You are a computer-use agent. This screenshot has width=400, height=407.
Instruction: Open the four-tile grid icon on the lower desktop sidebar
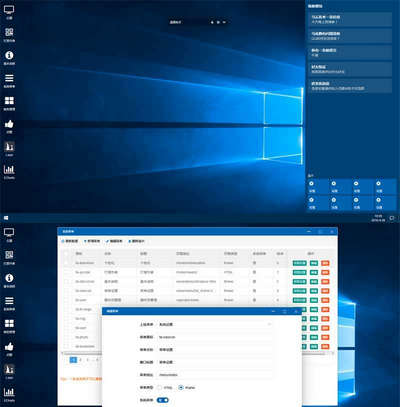tap(9, 323)
